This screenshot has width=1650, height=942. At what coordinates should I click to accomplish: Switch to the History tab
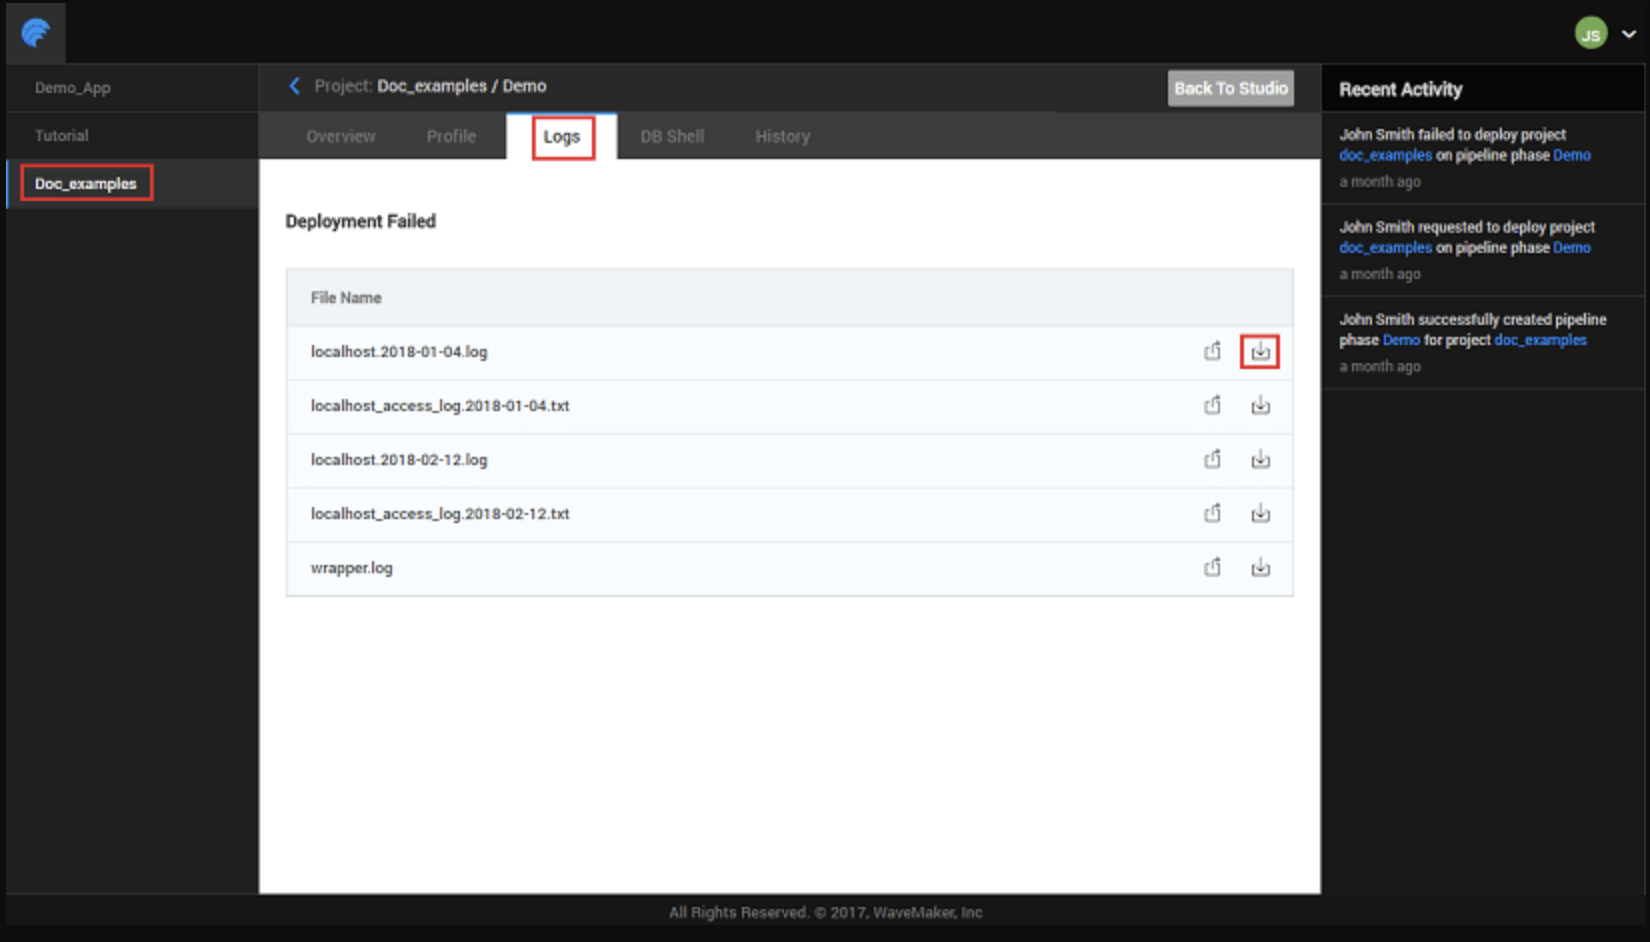[x=782, y=136]
